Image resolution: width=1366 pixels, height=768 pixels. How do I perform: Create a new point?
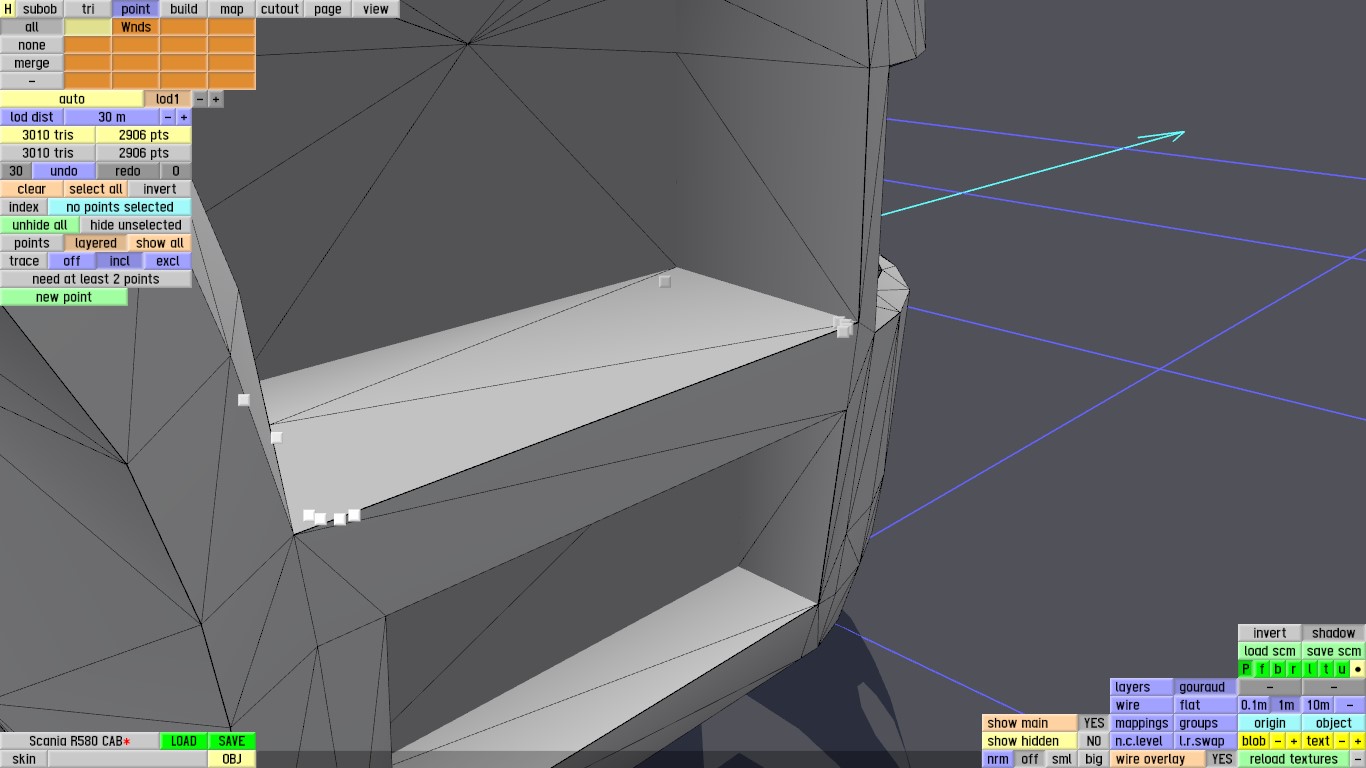coord(64,297)
